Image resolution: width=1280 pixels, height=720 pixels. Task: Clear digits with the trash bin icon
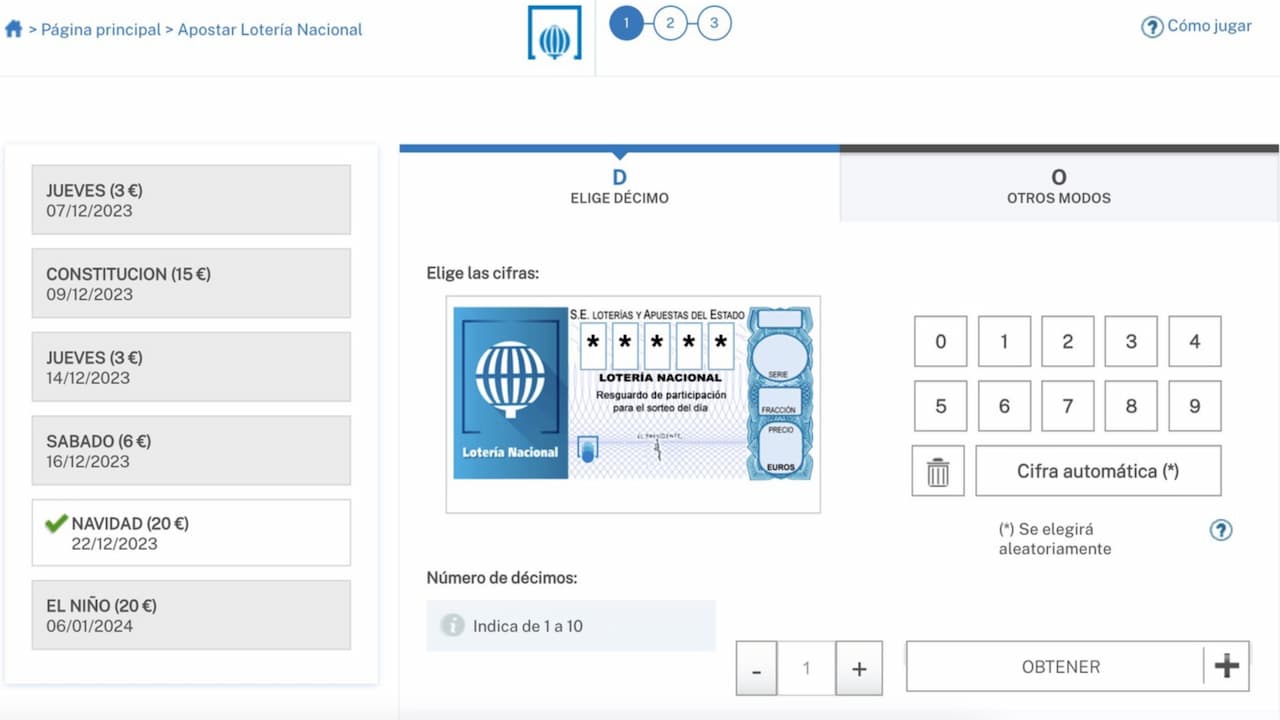[938, 471]
